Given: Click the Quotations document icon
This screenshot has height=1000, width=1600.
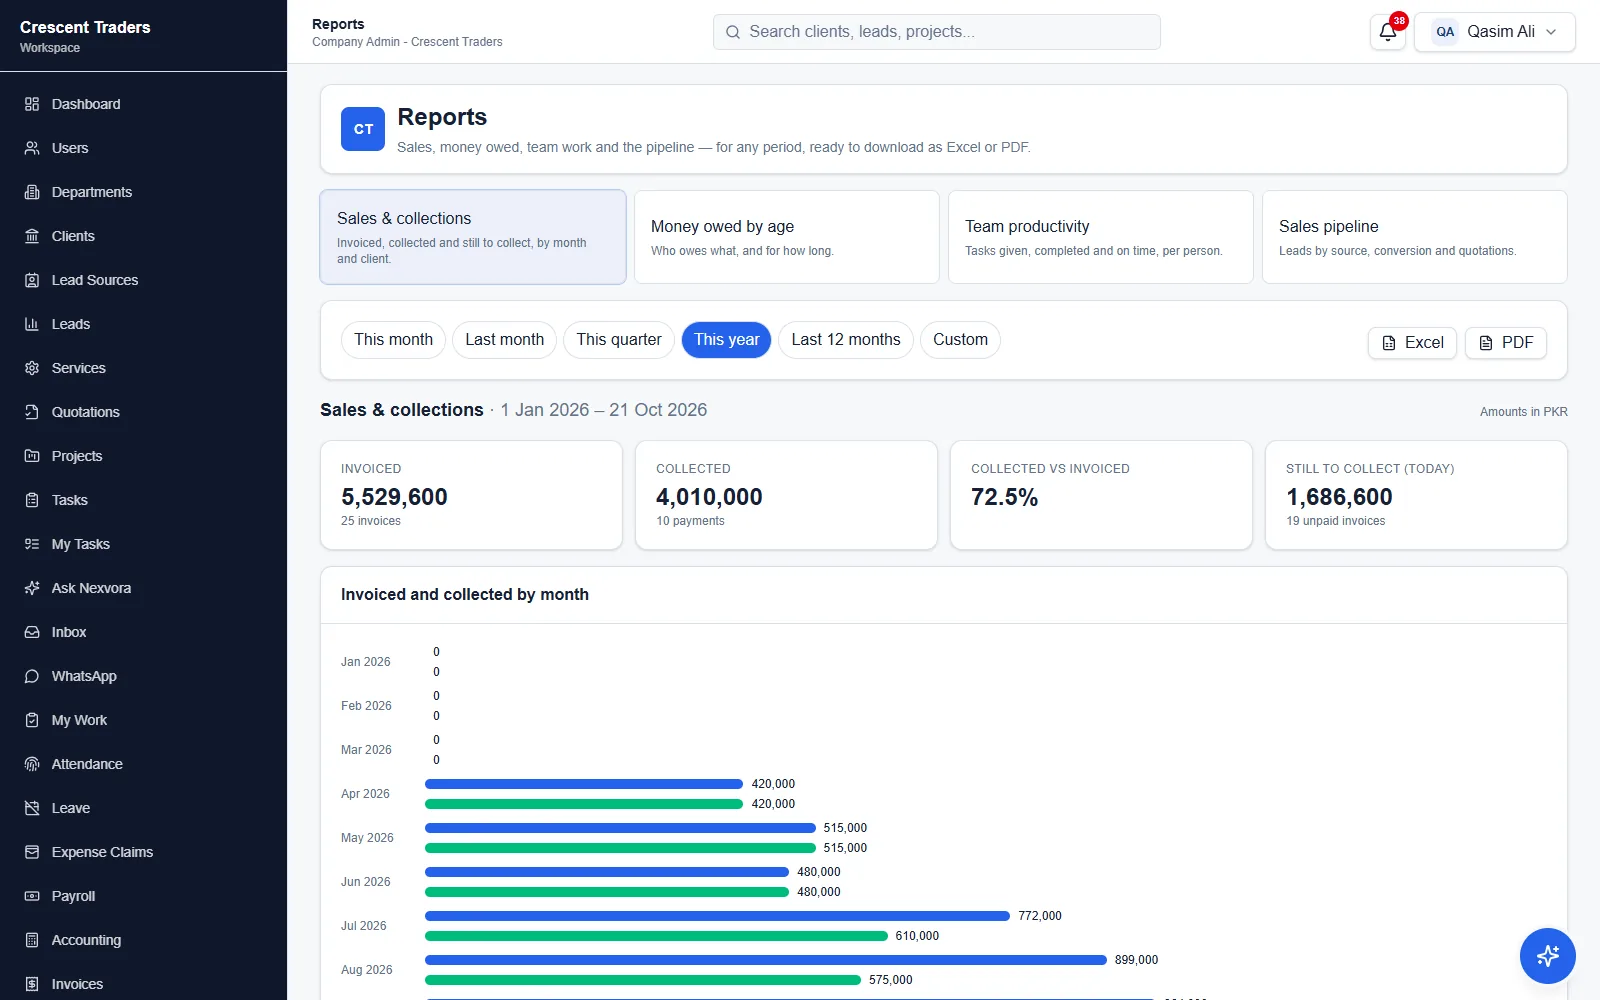Looking at the screenshot, I should [32, 412].
